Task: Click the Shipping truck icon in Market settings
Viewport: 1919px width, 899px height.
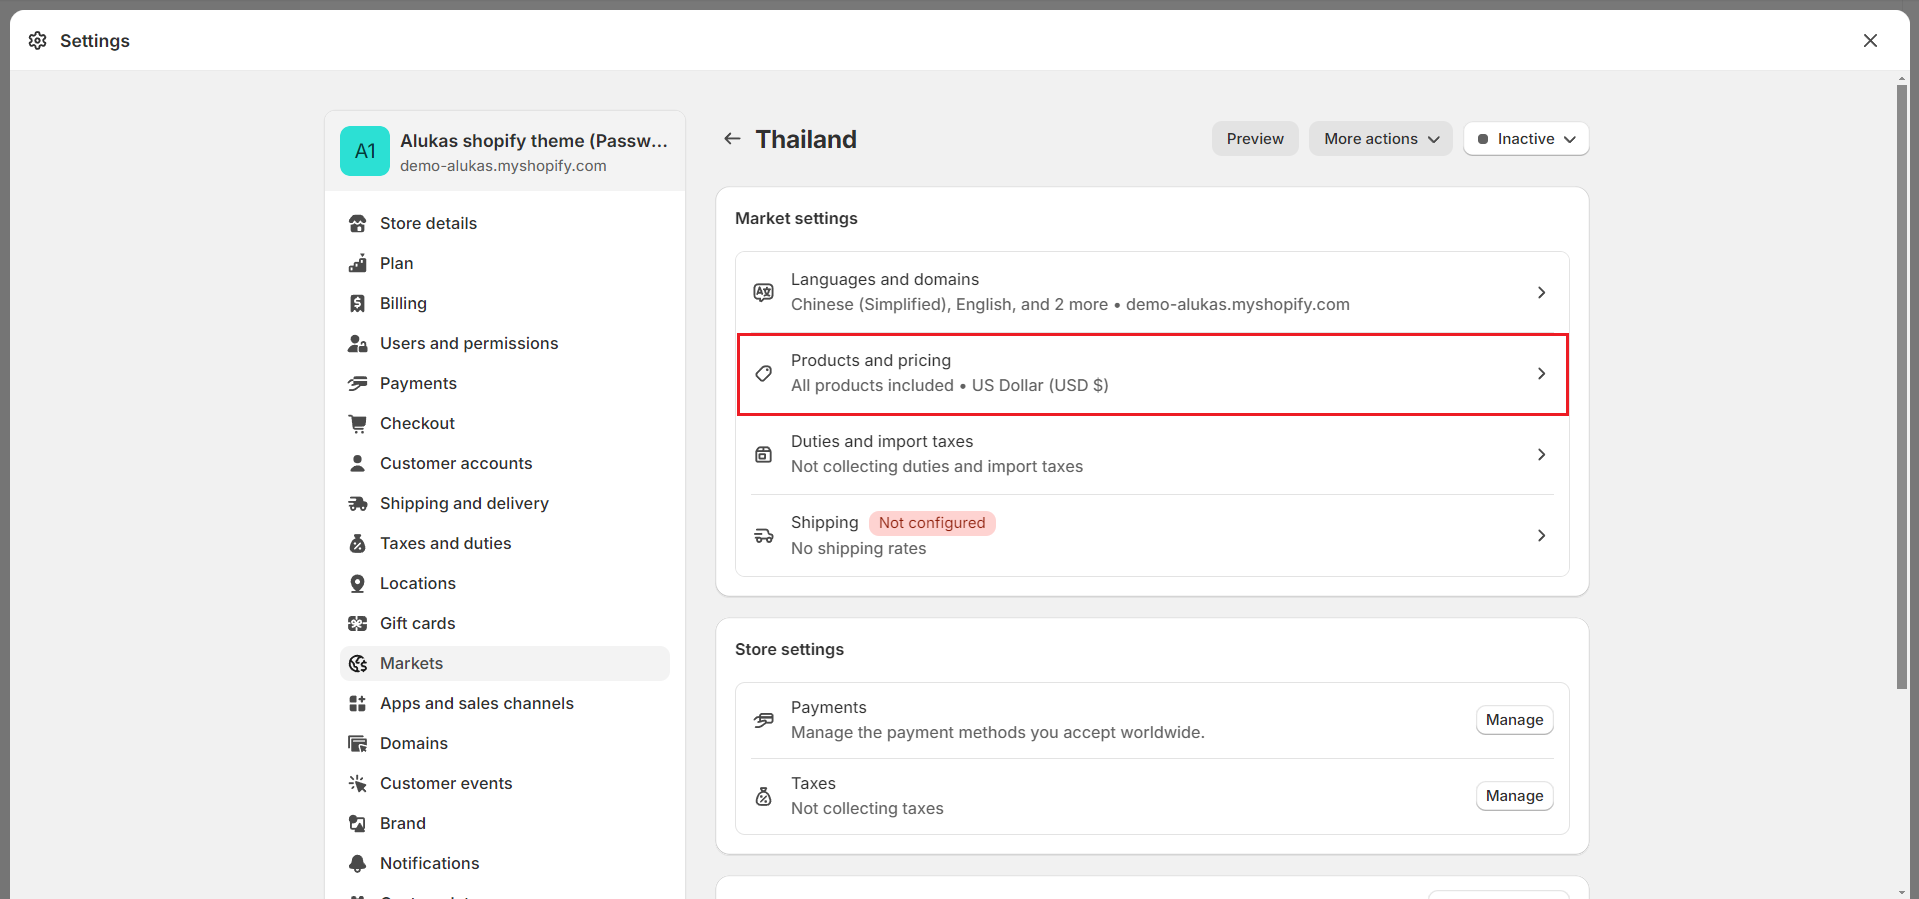Action: point(763,535)
